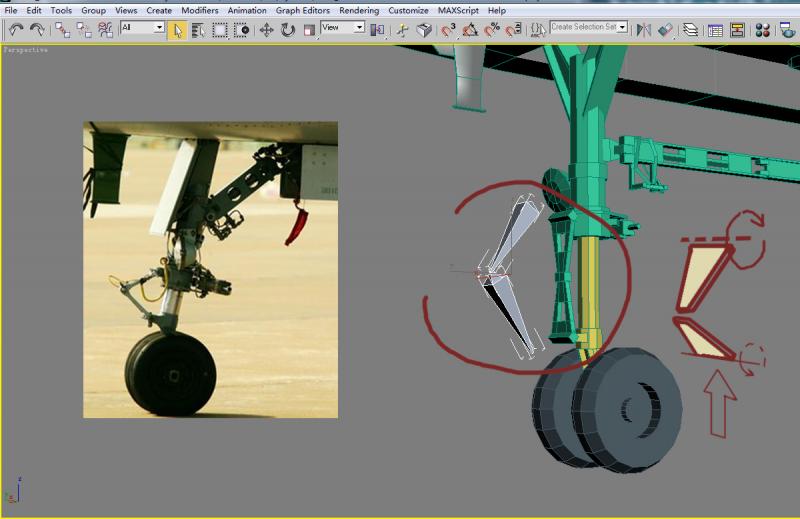The image size is (800, 519).
Task: Open the Layer Manager icon
Action: (x=690, y=31)
